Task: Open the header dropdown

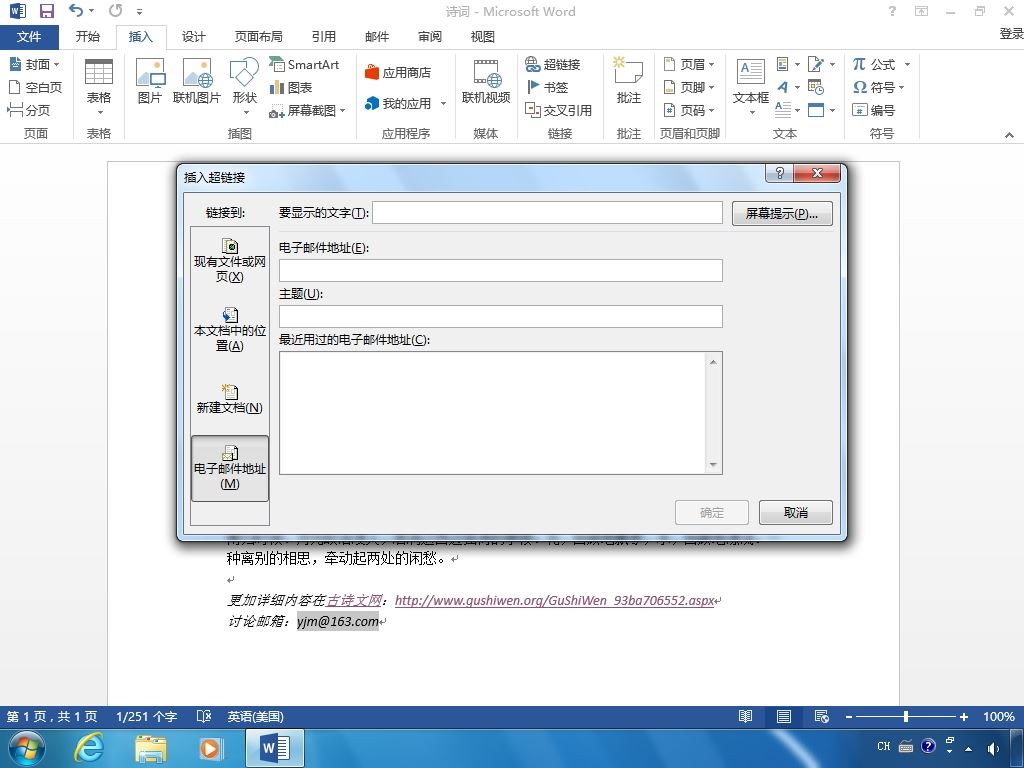Action: 689,64
